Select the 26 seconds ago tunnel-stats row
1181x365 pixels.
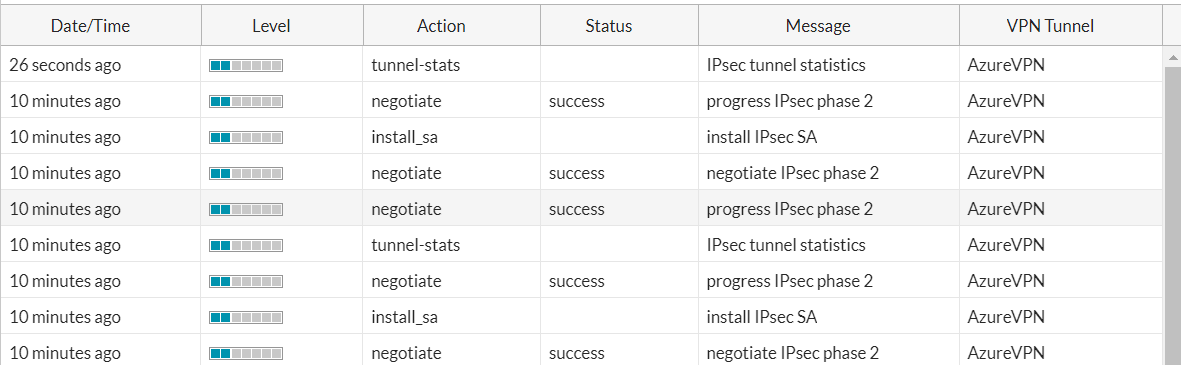pos(581,65)
